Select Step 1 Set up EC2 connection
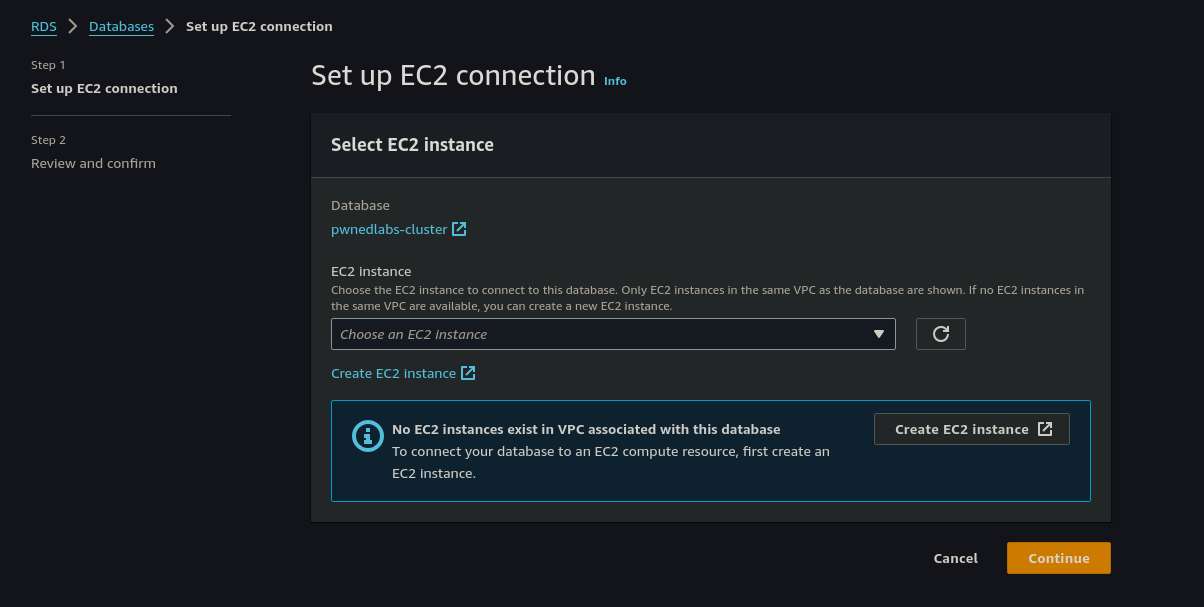 104,88
